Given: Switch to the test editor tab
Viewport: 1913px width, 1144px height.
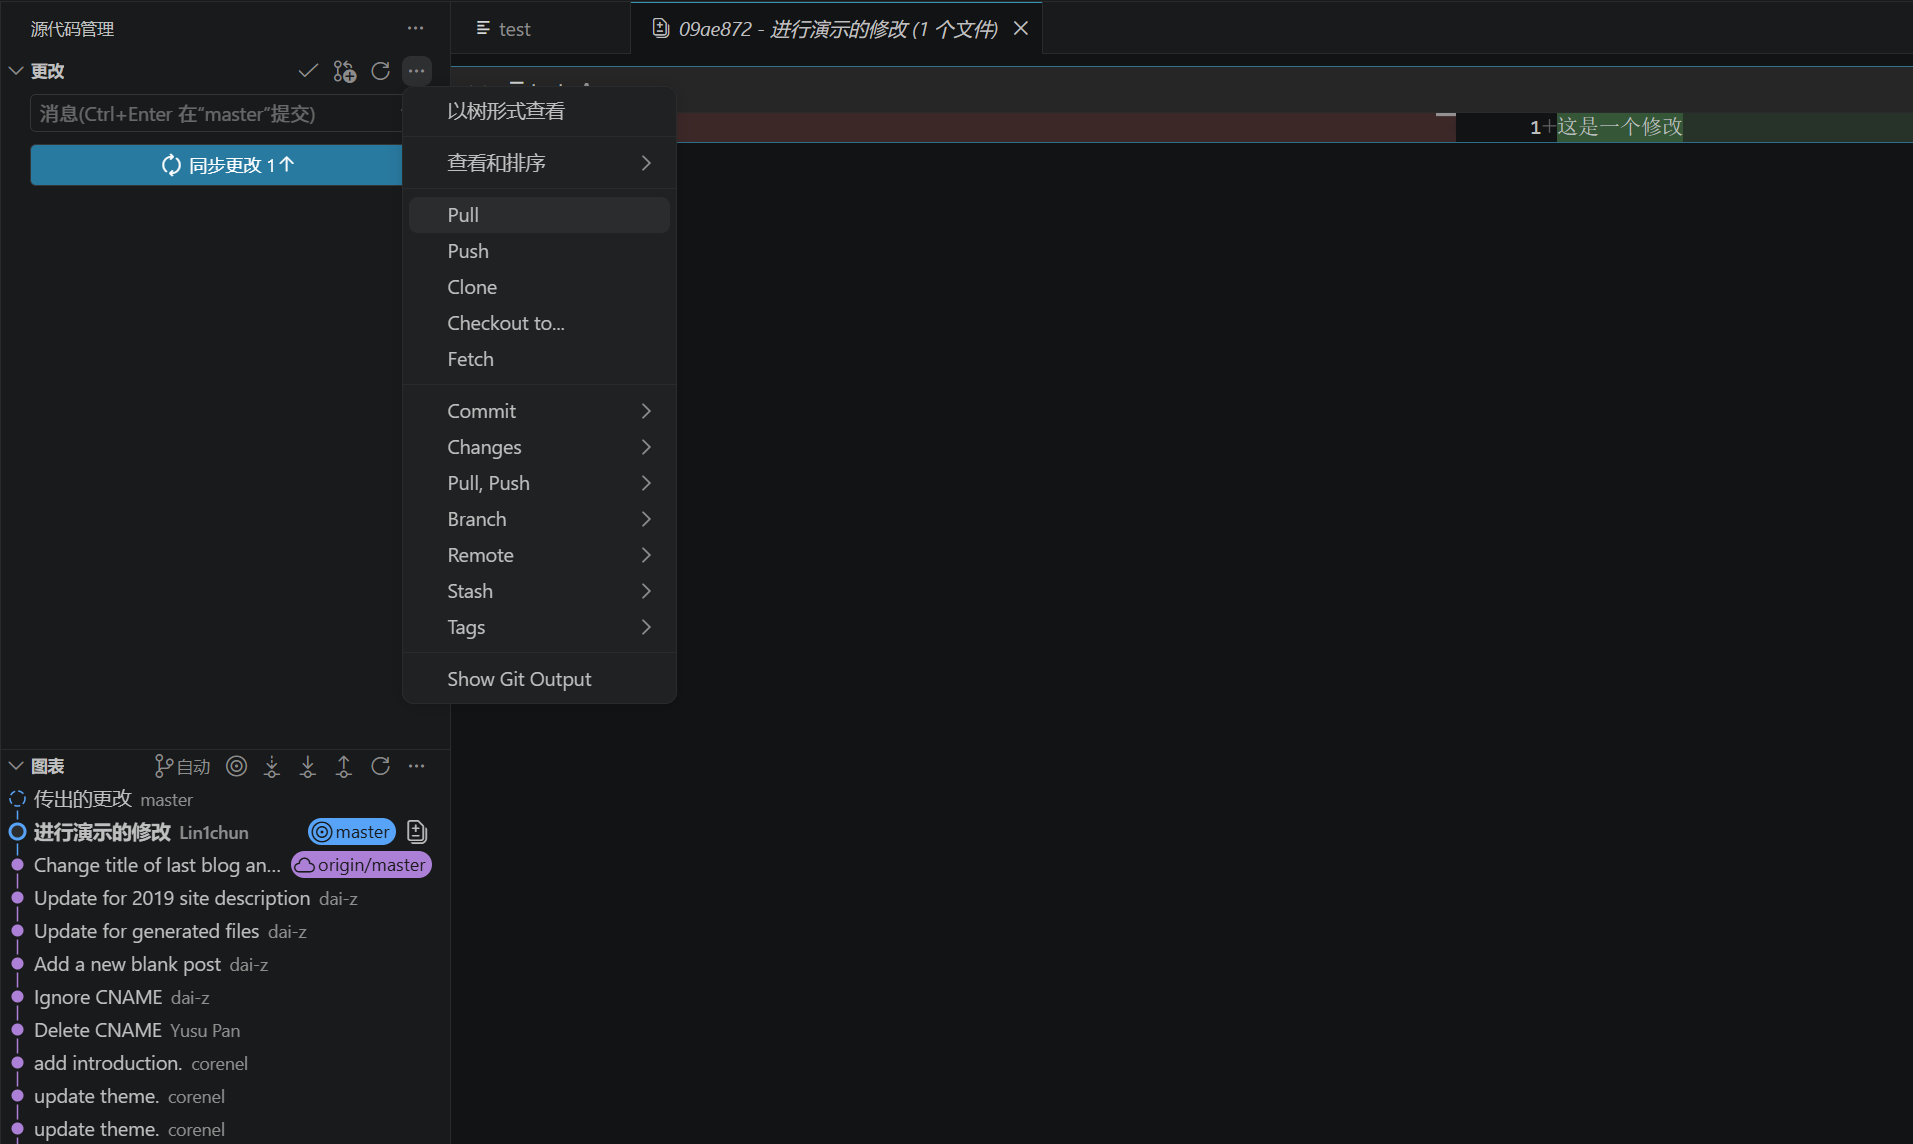Looking at the screenshot, I should pyautogui.click(x=540, y=29).
